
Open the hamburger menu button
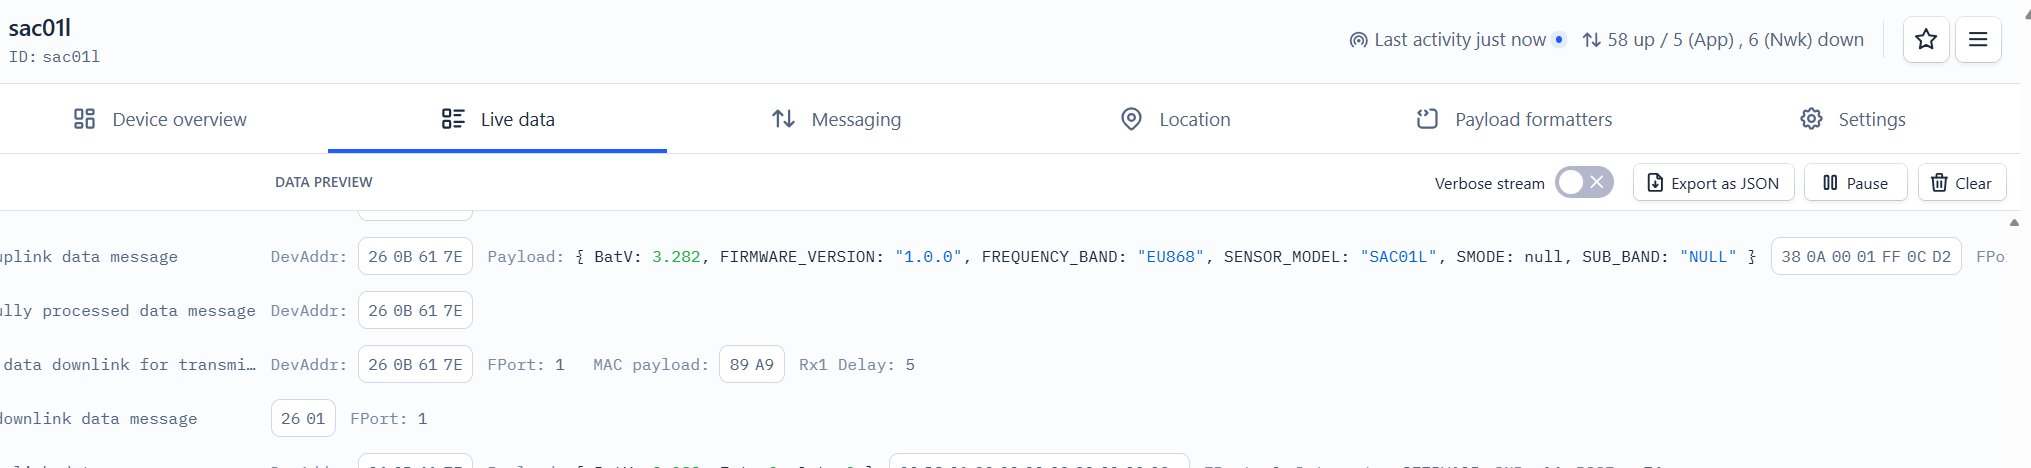(1978, 40)
